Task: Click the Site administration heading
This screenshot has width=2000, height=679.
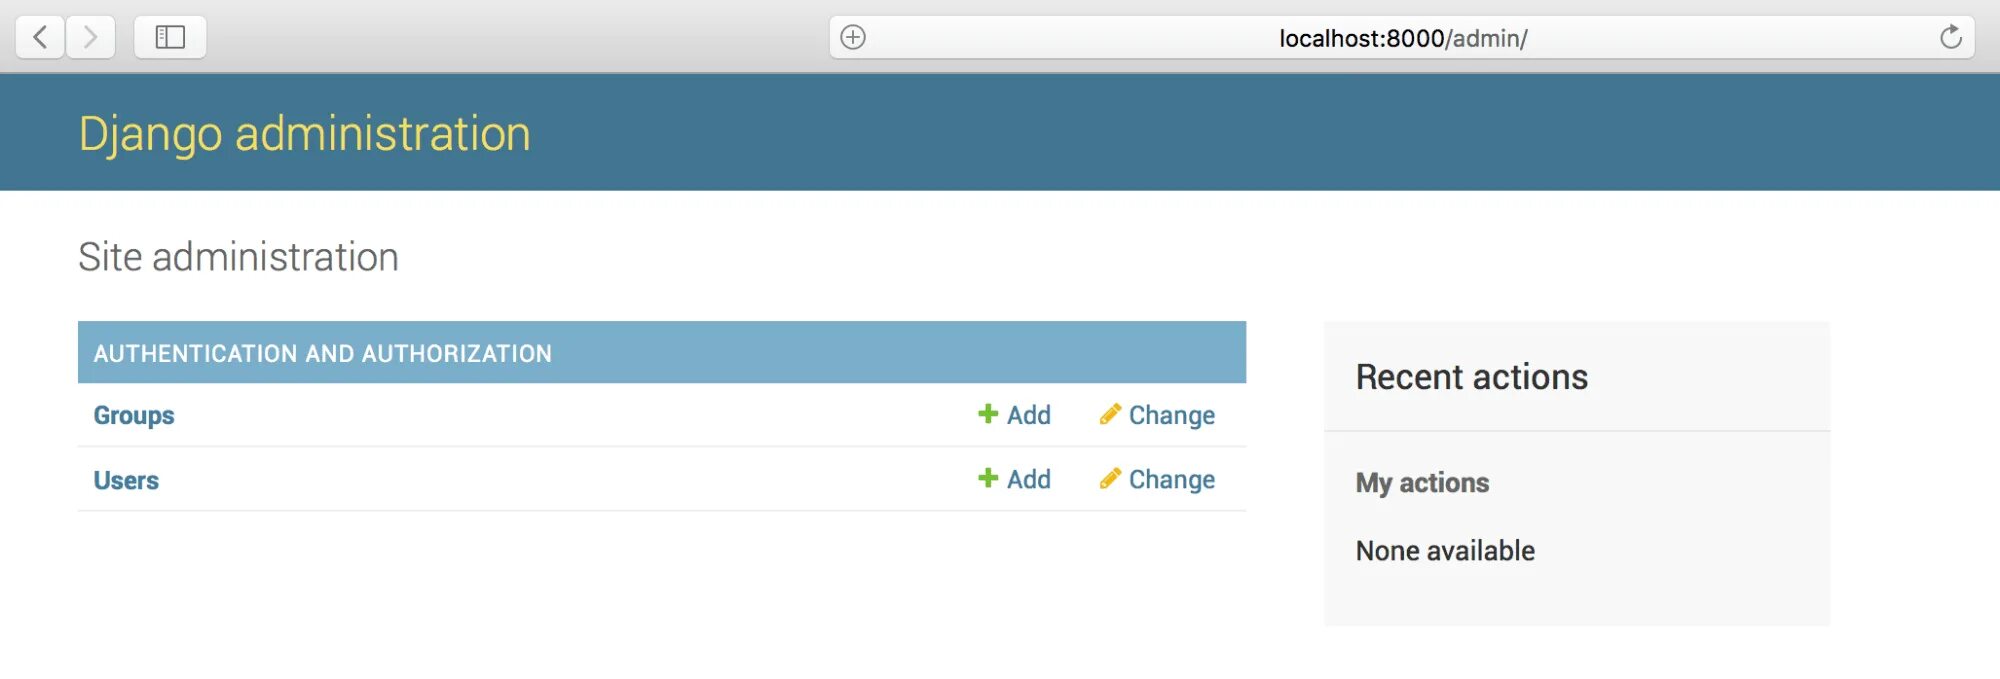Action: click(238, 257)
